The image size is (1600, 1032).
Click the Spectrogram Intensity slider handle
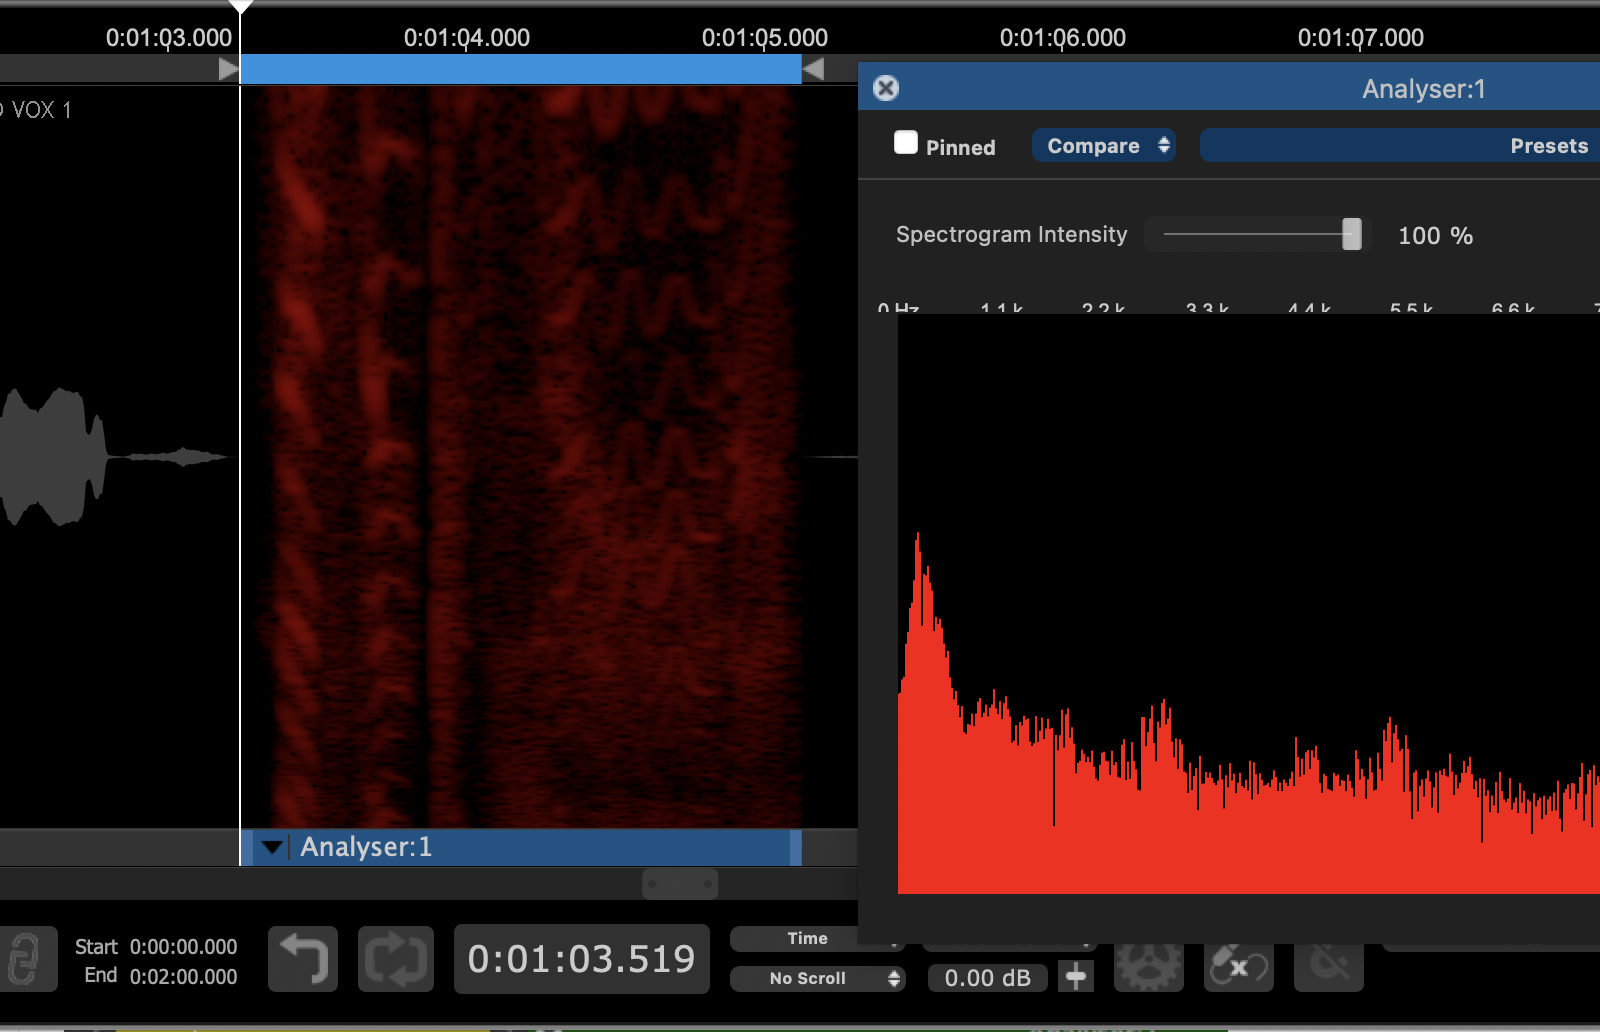(1351, 235)
